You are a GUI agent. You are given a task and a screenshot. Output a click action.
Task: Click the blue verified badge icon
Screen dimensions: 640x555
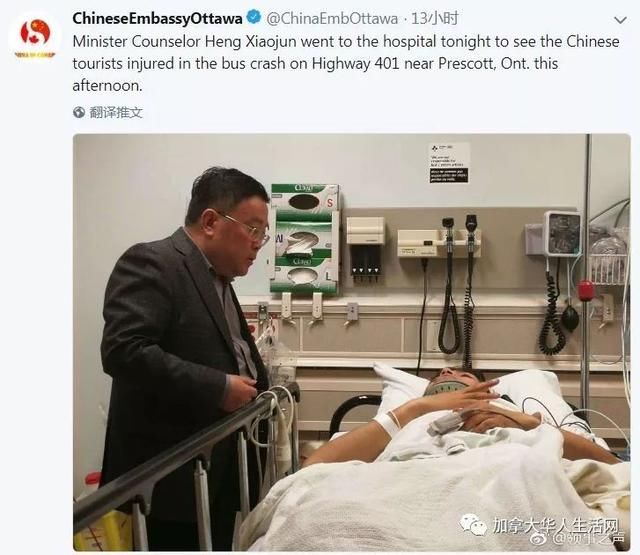click(254, 17)
